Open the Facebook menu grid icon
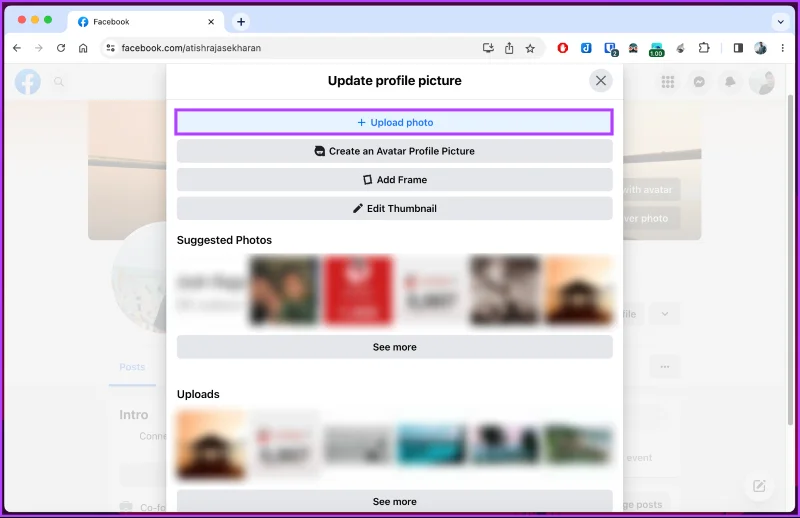The height and width of the screenshot is (518, 800). 667,82
